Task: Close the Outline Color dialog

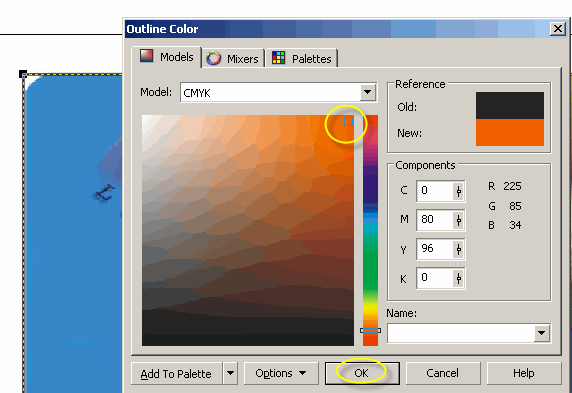Action: coord(558,28)
